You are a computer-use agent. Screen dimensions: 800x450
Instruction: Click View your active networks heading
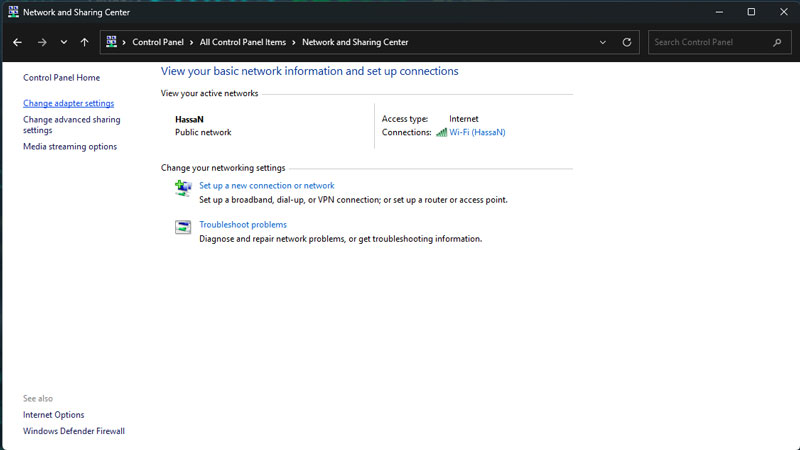point(209,93)
